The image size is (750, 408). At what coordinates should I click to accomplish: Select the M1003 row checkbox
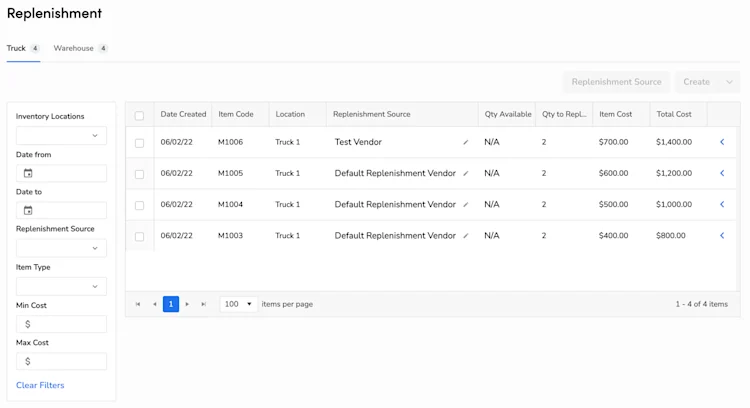point(139,236)
